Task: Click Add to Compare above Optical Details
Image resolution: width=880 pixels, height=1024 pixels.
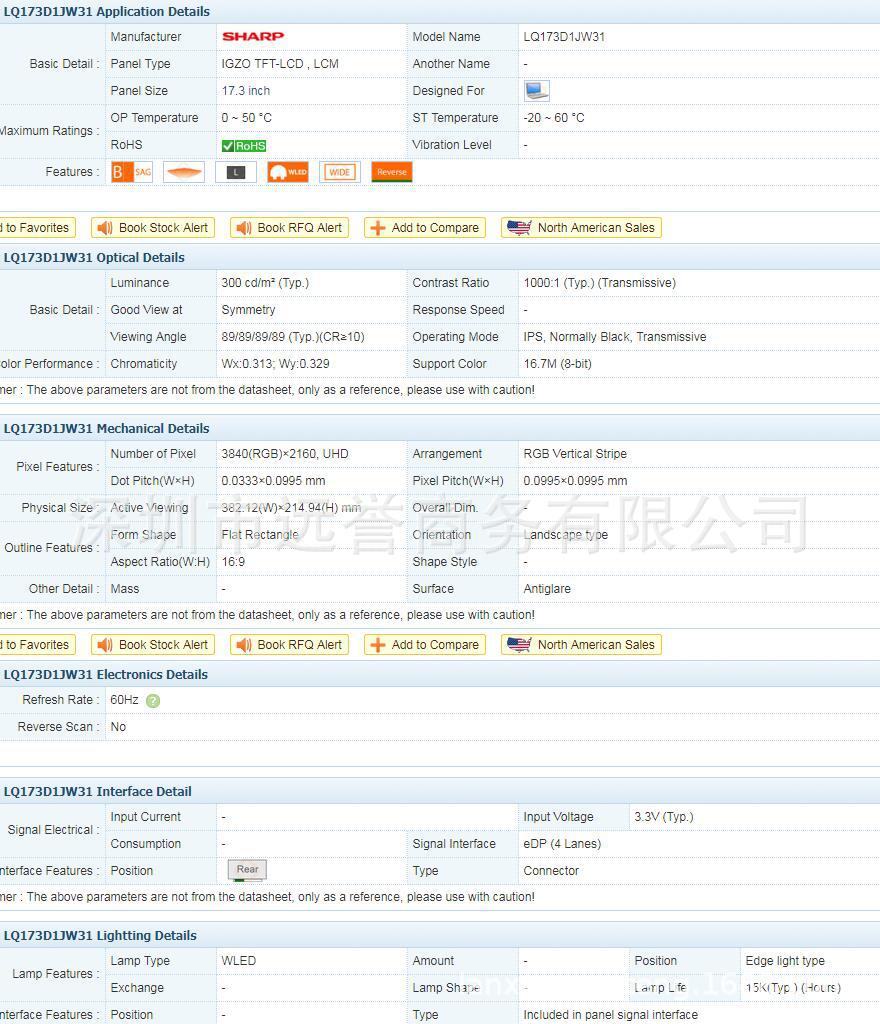Action: pyautogui.click(x=425, y=227)
